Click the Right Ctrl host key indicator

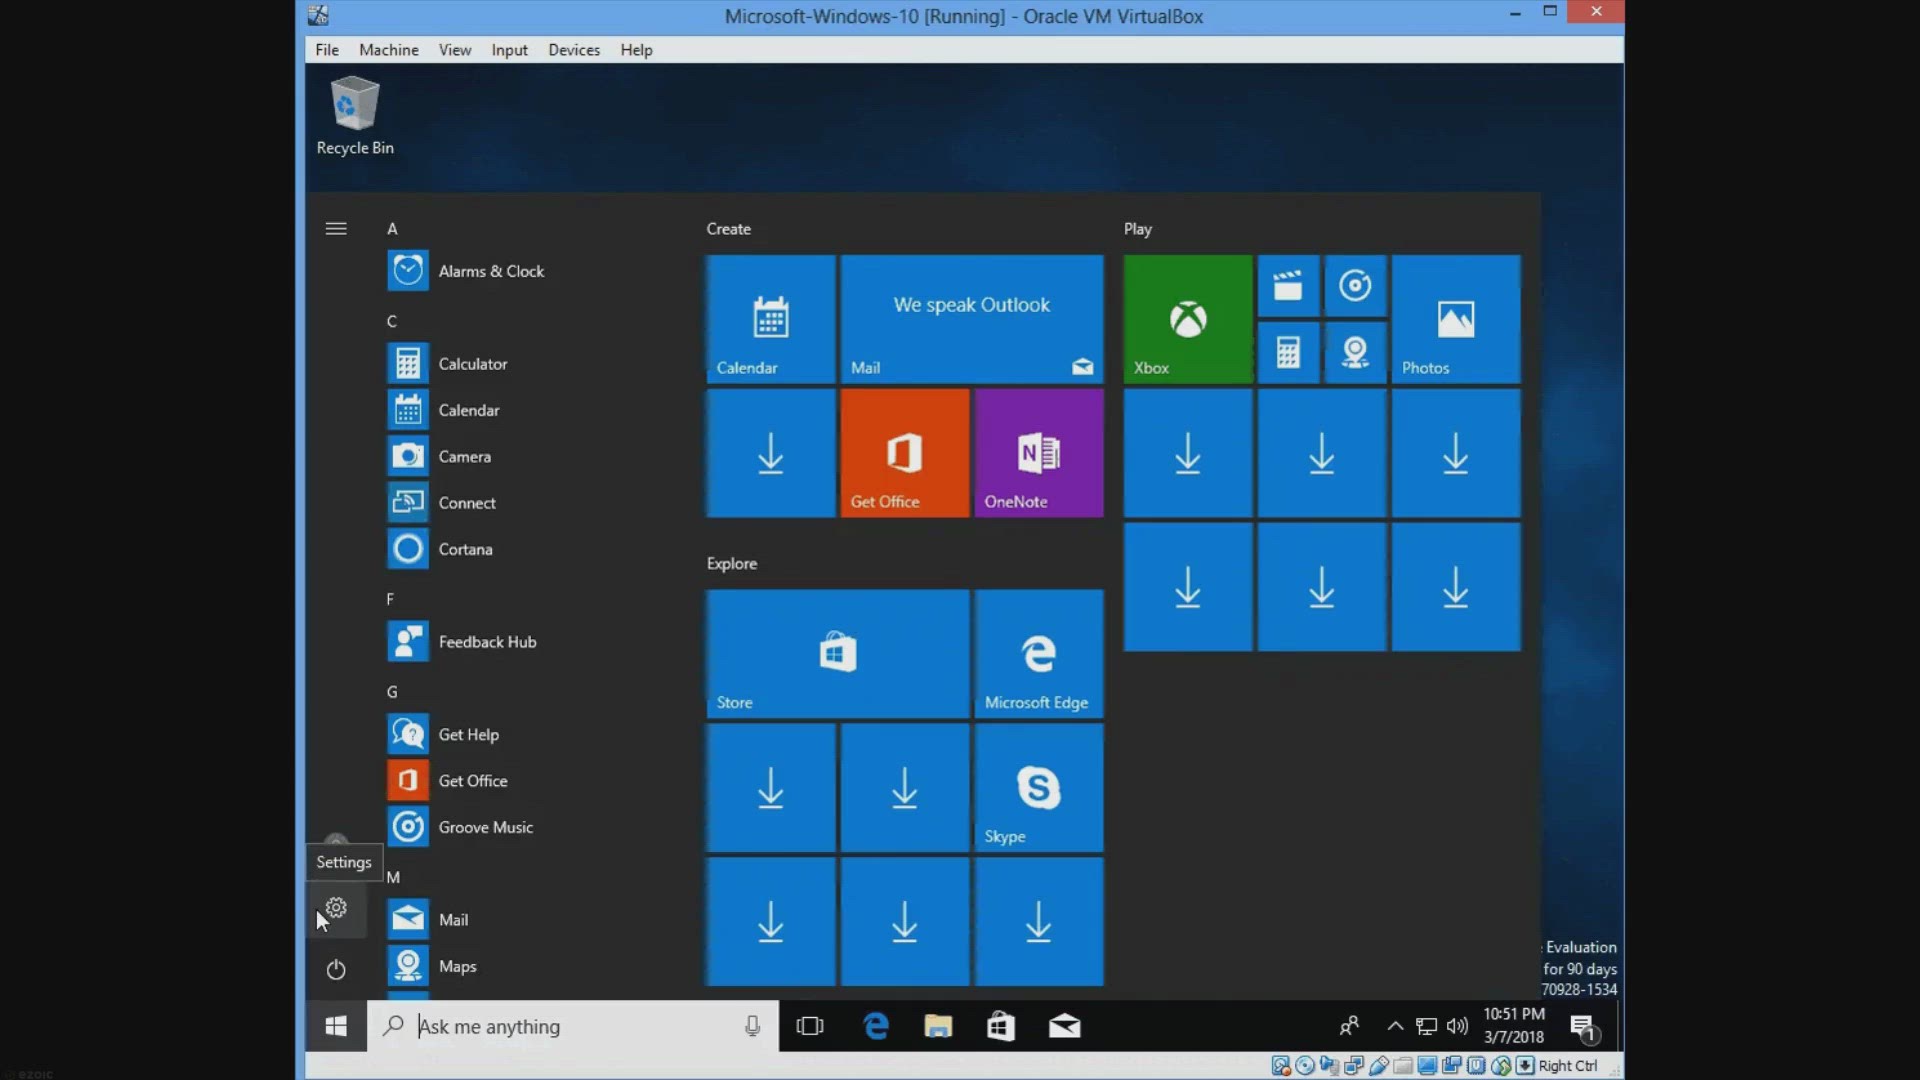click(x=1568, y=1066)
